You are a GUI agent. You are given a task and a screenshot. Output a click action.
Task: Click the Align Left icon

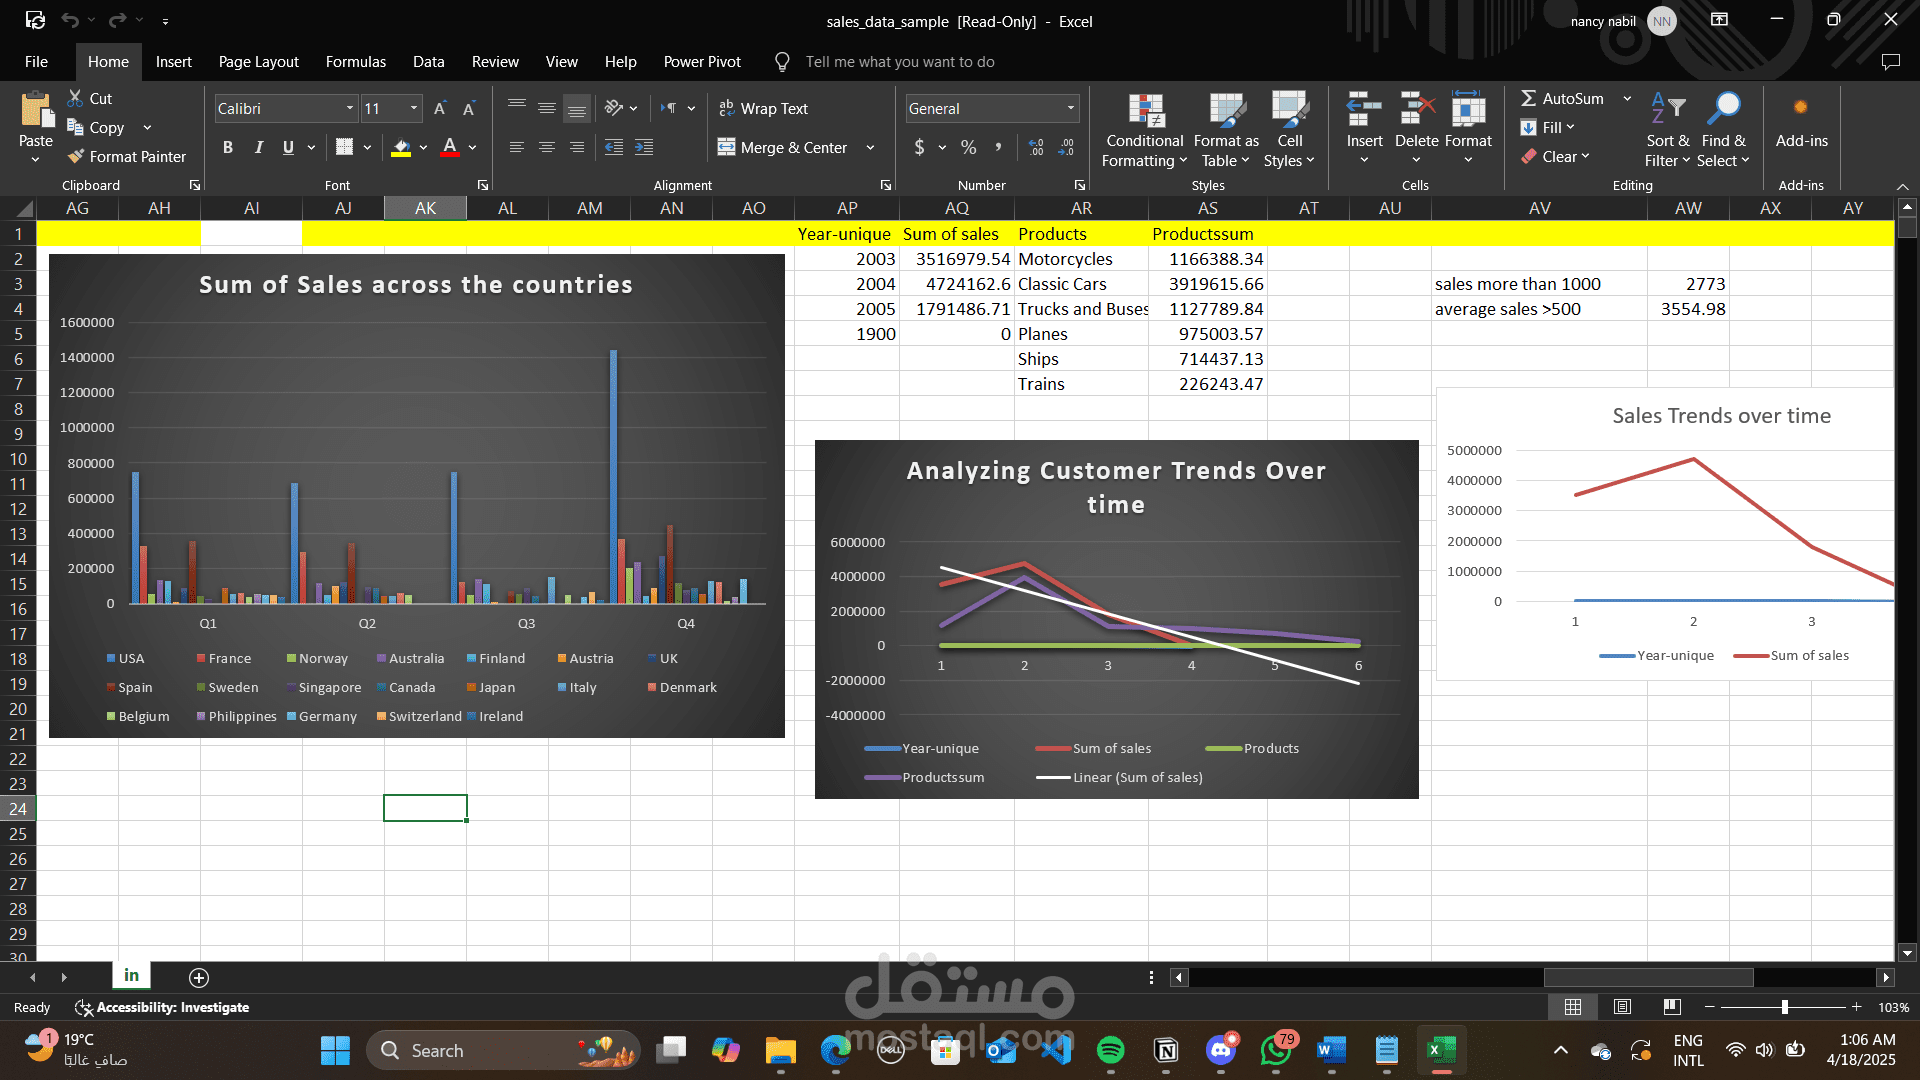pos(516,147)
